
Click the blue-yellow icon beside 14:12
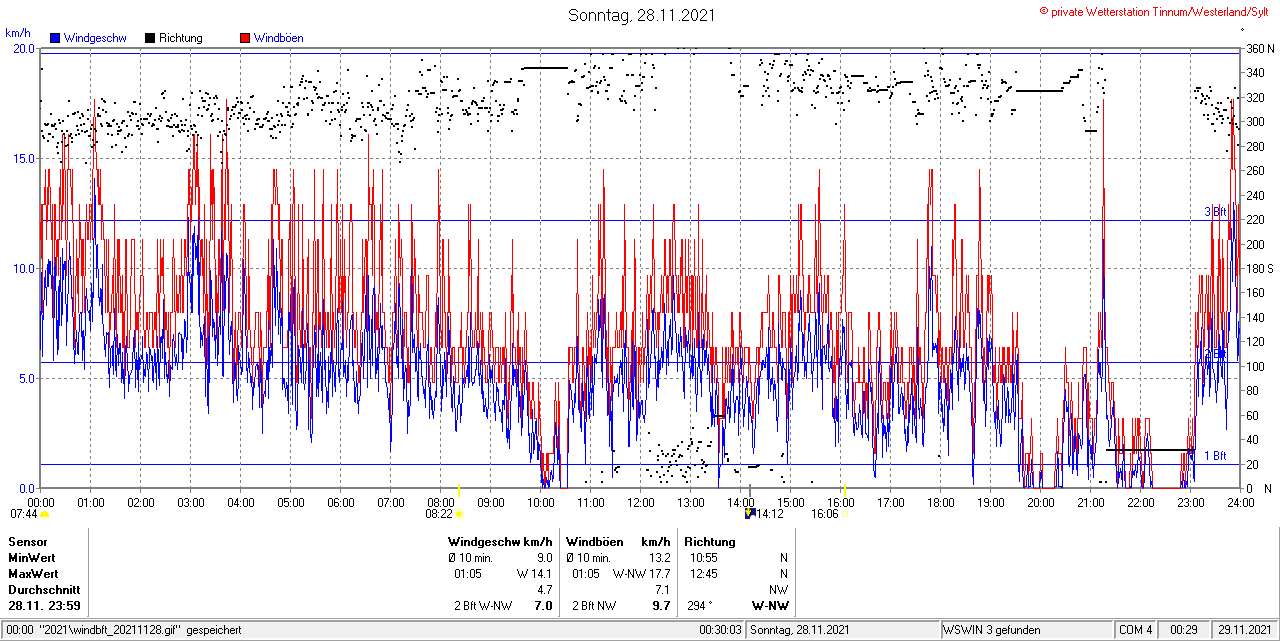pyautogui.click(x=749, y=514)
